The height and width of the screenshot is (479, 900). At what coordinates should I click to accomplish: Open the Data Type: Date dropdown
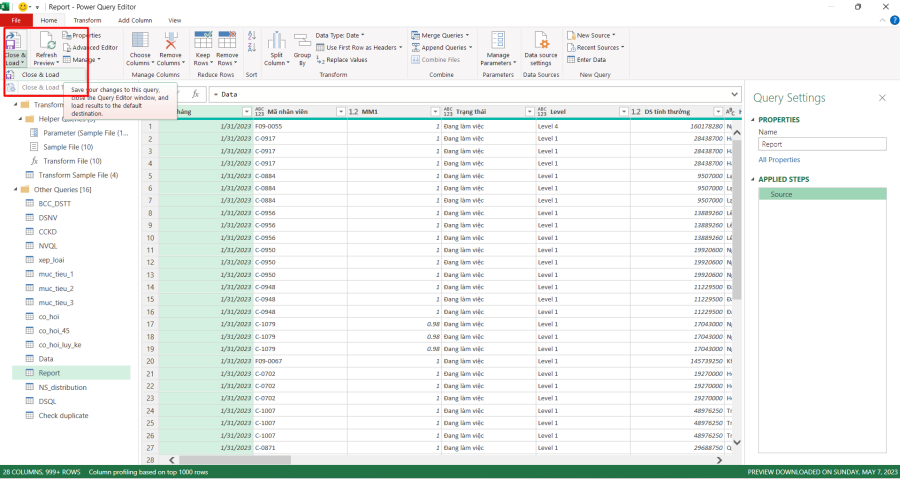coord(340,36)
